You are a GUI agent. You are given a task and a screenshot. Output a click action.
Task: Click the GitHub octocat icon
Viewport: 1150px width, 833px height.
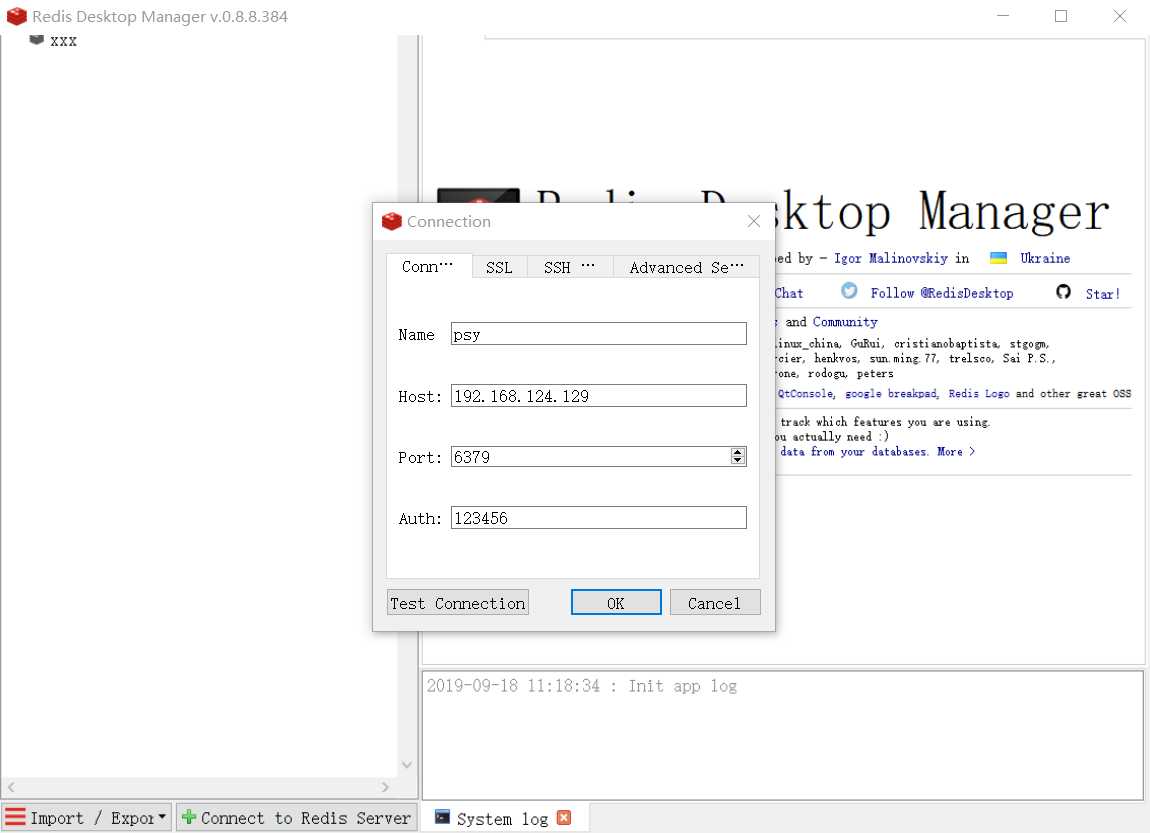[1063, 292]
